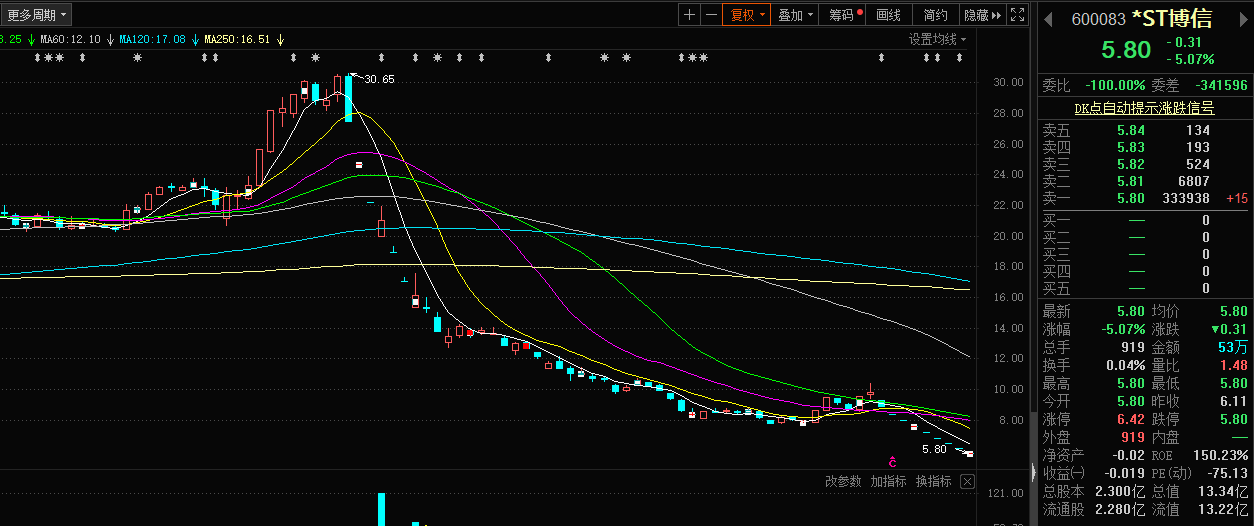The image size is (1254, 526).
Task: Select the 画线 drawing tools item
Action: tap(888, 15)
